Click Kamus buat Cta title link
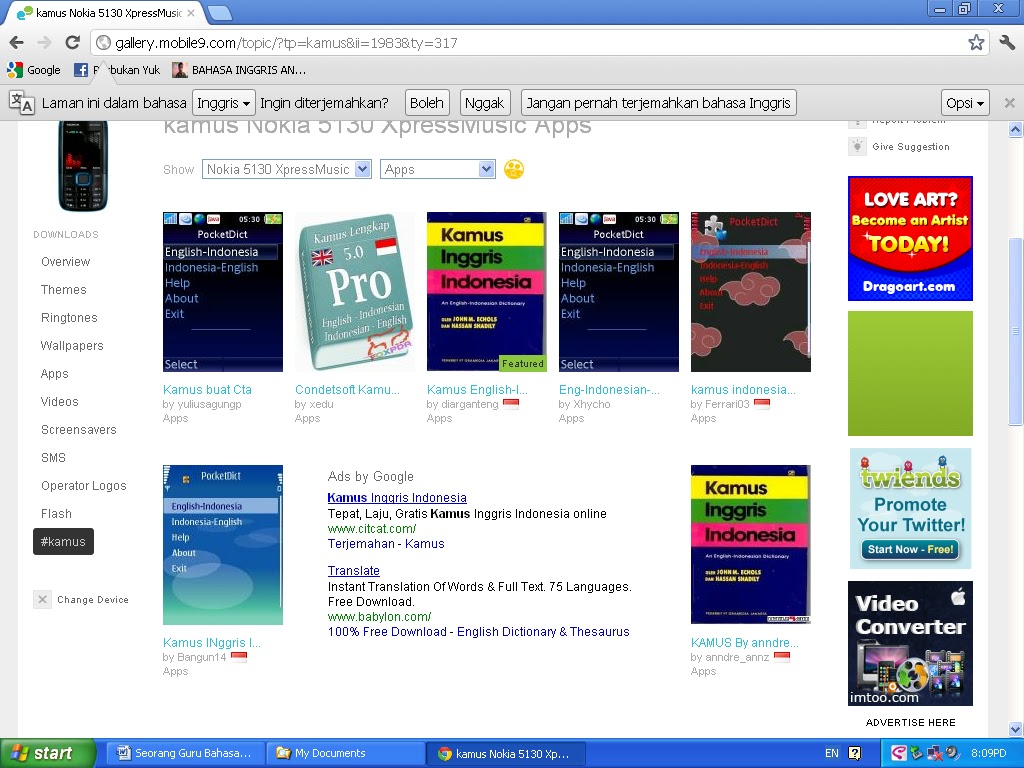 point(207,390)
